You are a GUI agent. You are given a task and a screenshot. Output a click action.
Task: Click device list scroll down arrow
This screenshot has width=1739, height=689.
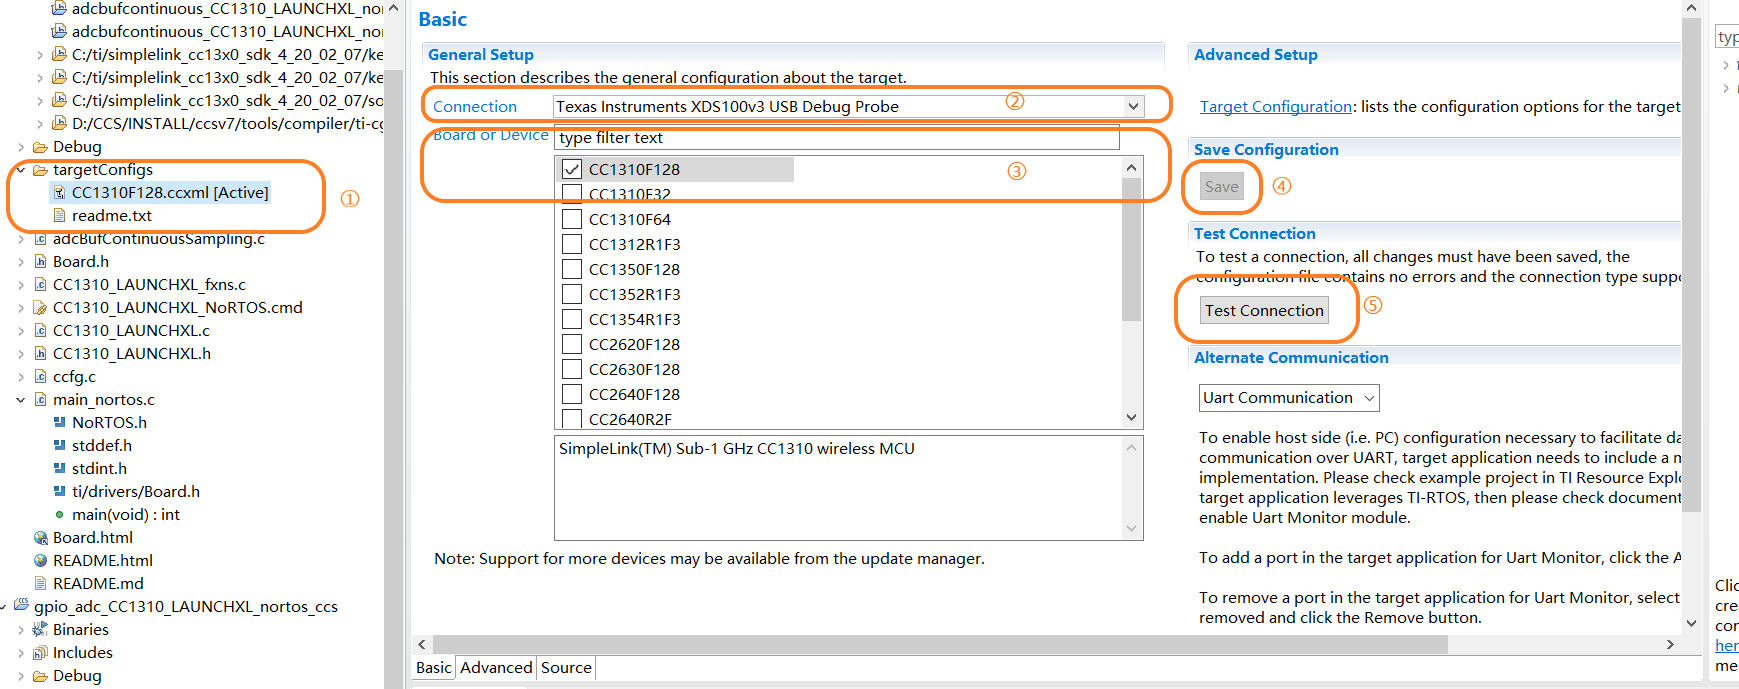coord(1132,418)
